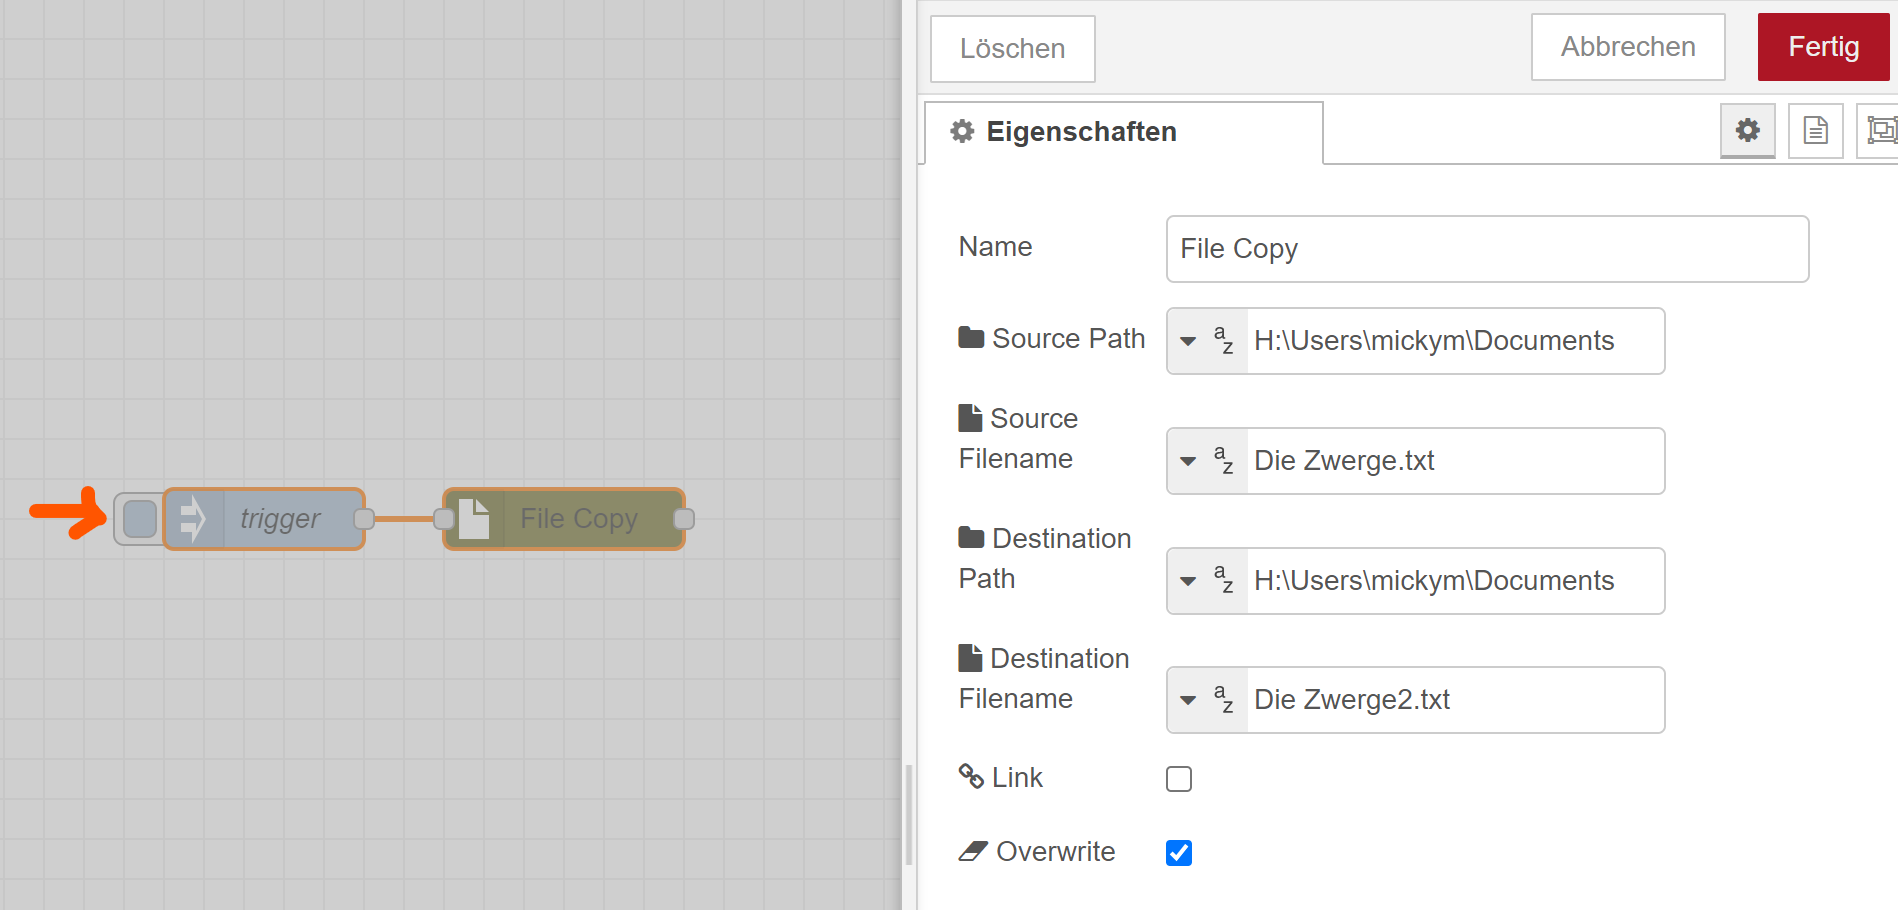
Task: Open Source Path type dropdown
Action: (x=1206, y=341)
